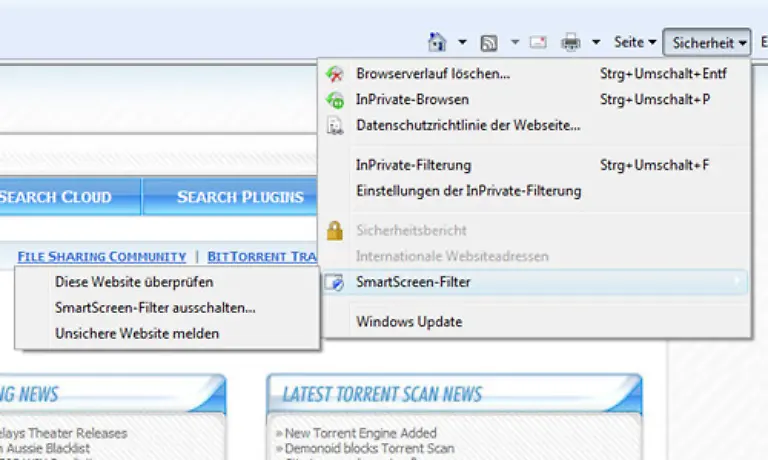Open the New Torrent Engine Added news item
This screenshot has width=768, height=460.
[x=360, y=433]
